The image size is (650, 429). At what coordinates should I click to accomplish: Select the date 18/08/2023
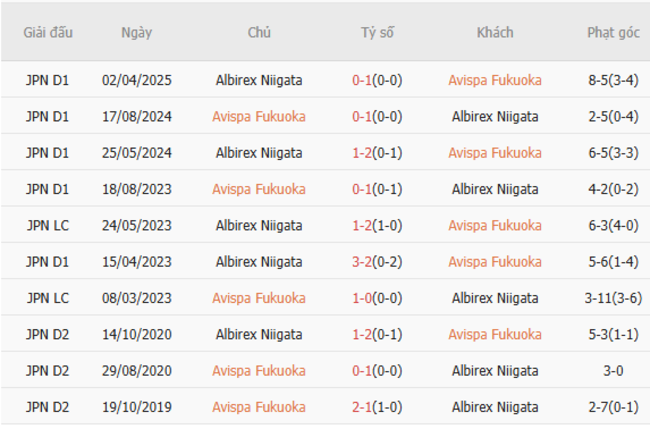[x=136, y=189]
